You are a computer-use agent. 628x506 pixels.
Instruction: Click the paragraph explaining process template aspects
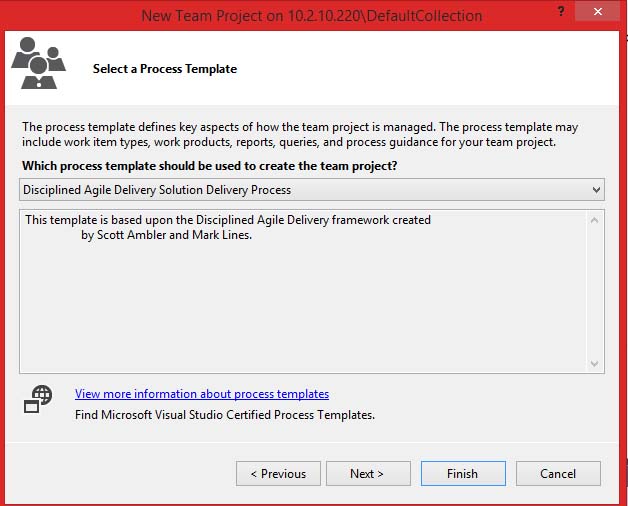point(300,135)
